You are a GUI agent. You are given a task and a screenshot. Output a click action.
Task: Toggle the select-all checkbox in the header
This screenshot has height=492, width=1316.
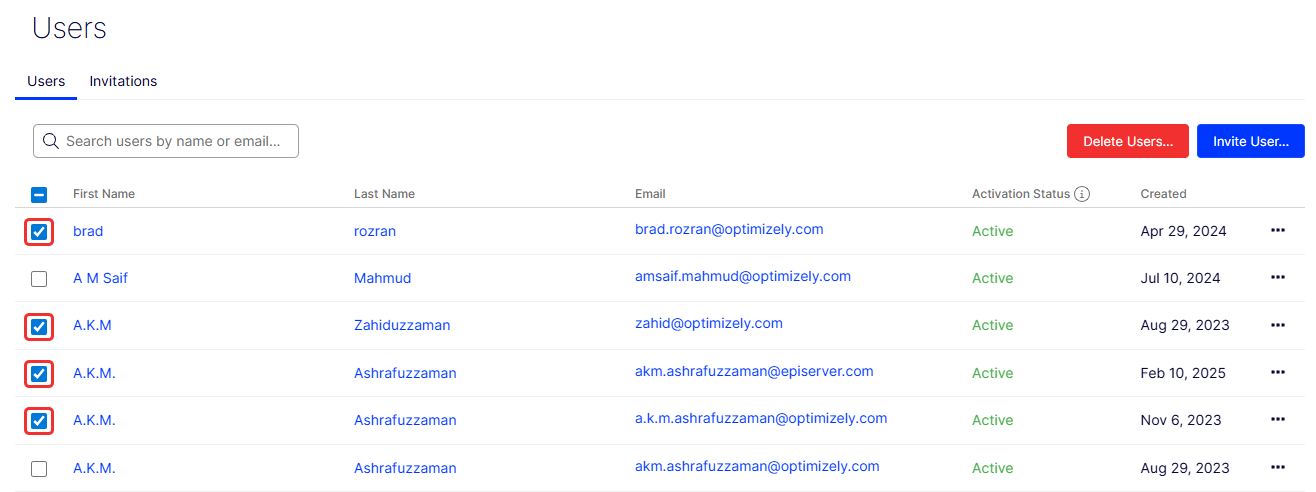[39, 195]
